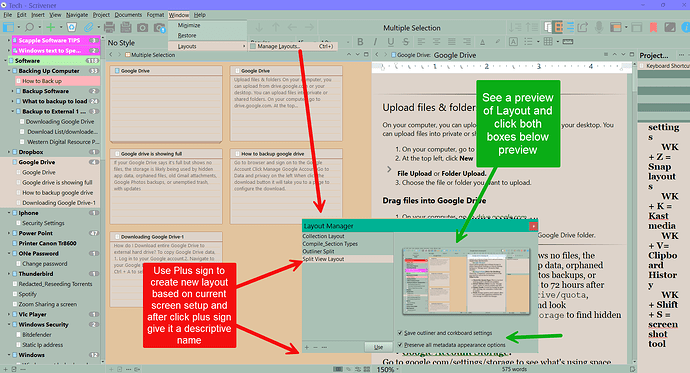Switch to Corkboard view mode icon
Viewport: 690px width, 373px height.
558,27
